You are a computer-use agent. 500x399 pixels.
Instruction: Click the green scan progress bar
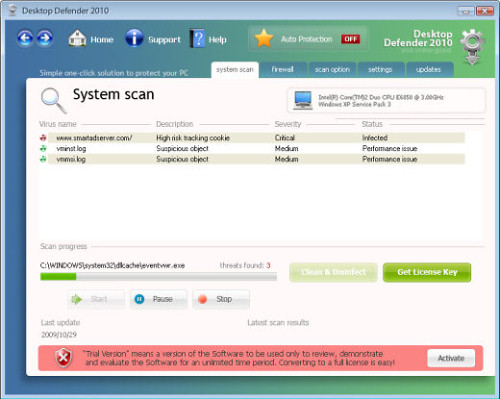pos(158,277)
